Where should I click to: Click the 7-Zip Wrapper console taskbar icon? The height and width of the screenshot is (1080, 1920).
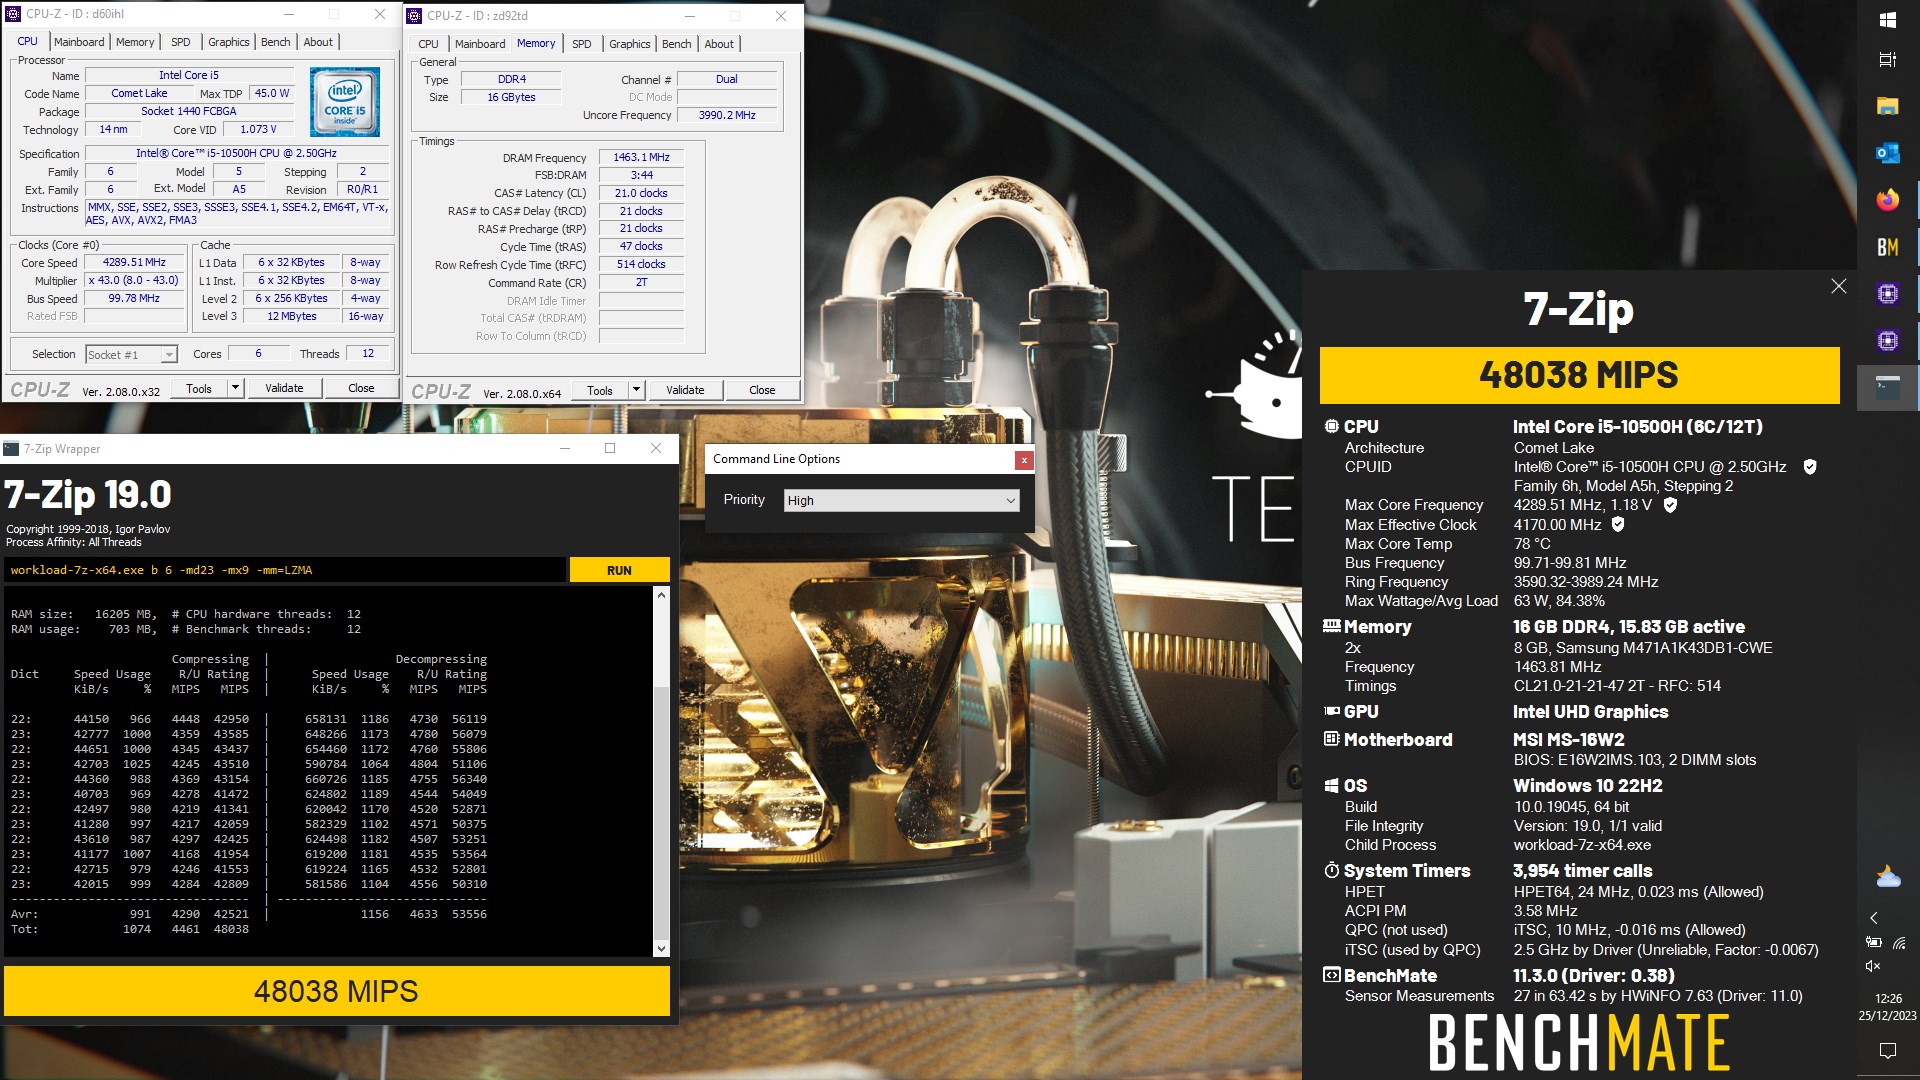[1888, 387]
